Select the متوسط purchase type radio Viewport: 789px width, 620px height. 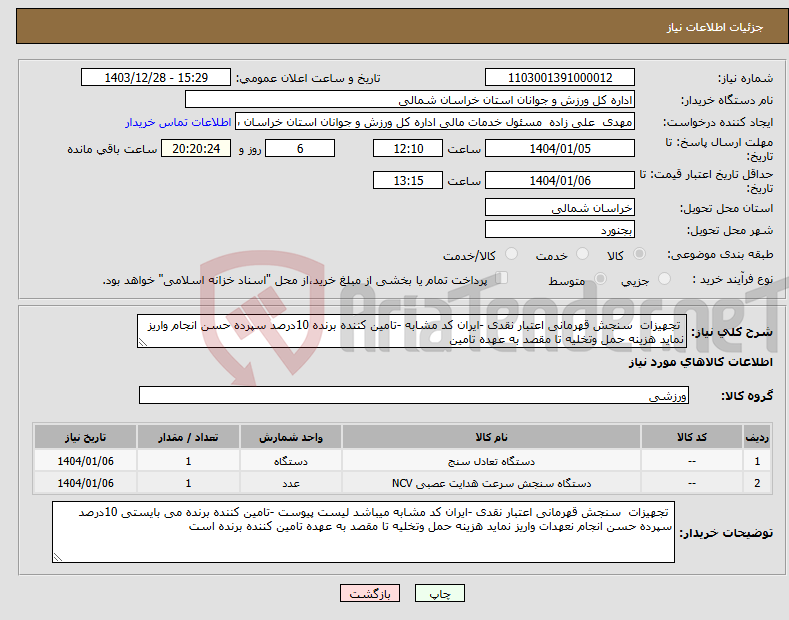[600, 279]
